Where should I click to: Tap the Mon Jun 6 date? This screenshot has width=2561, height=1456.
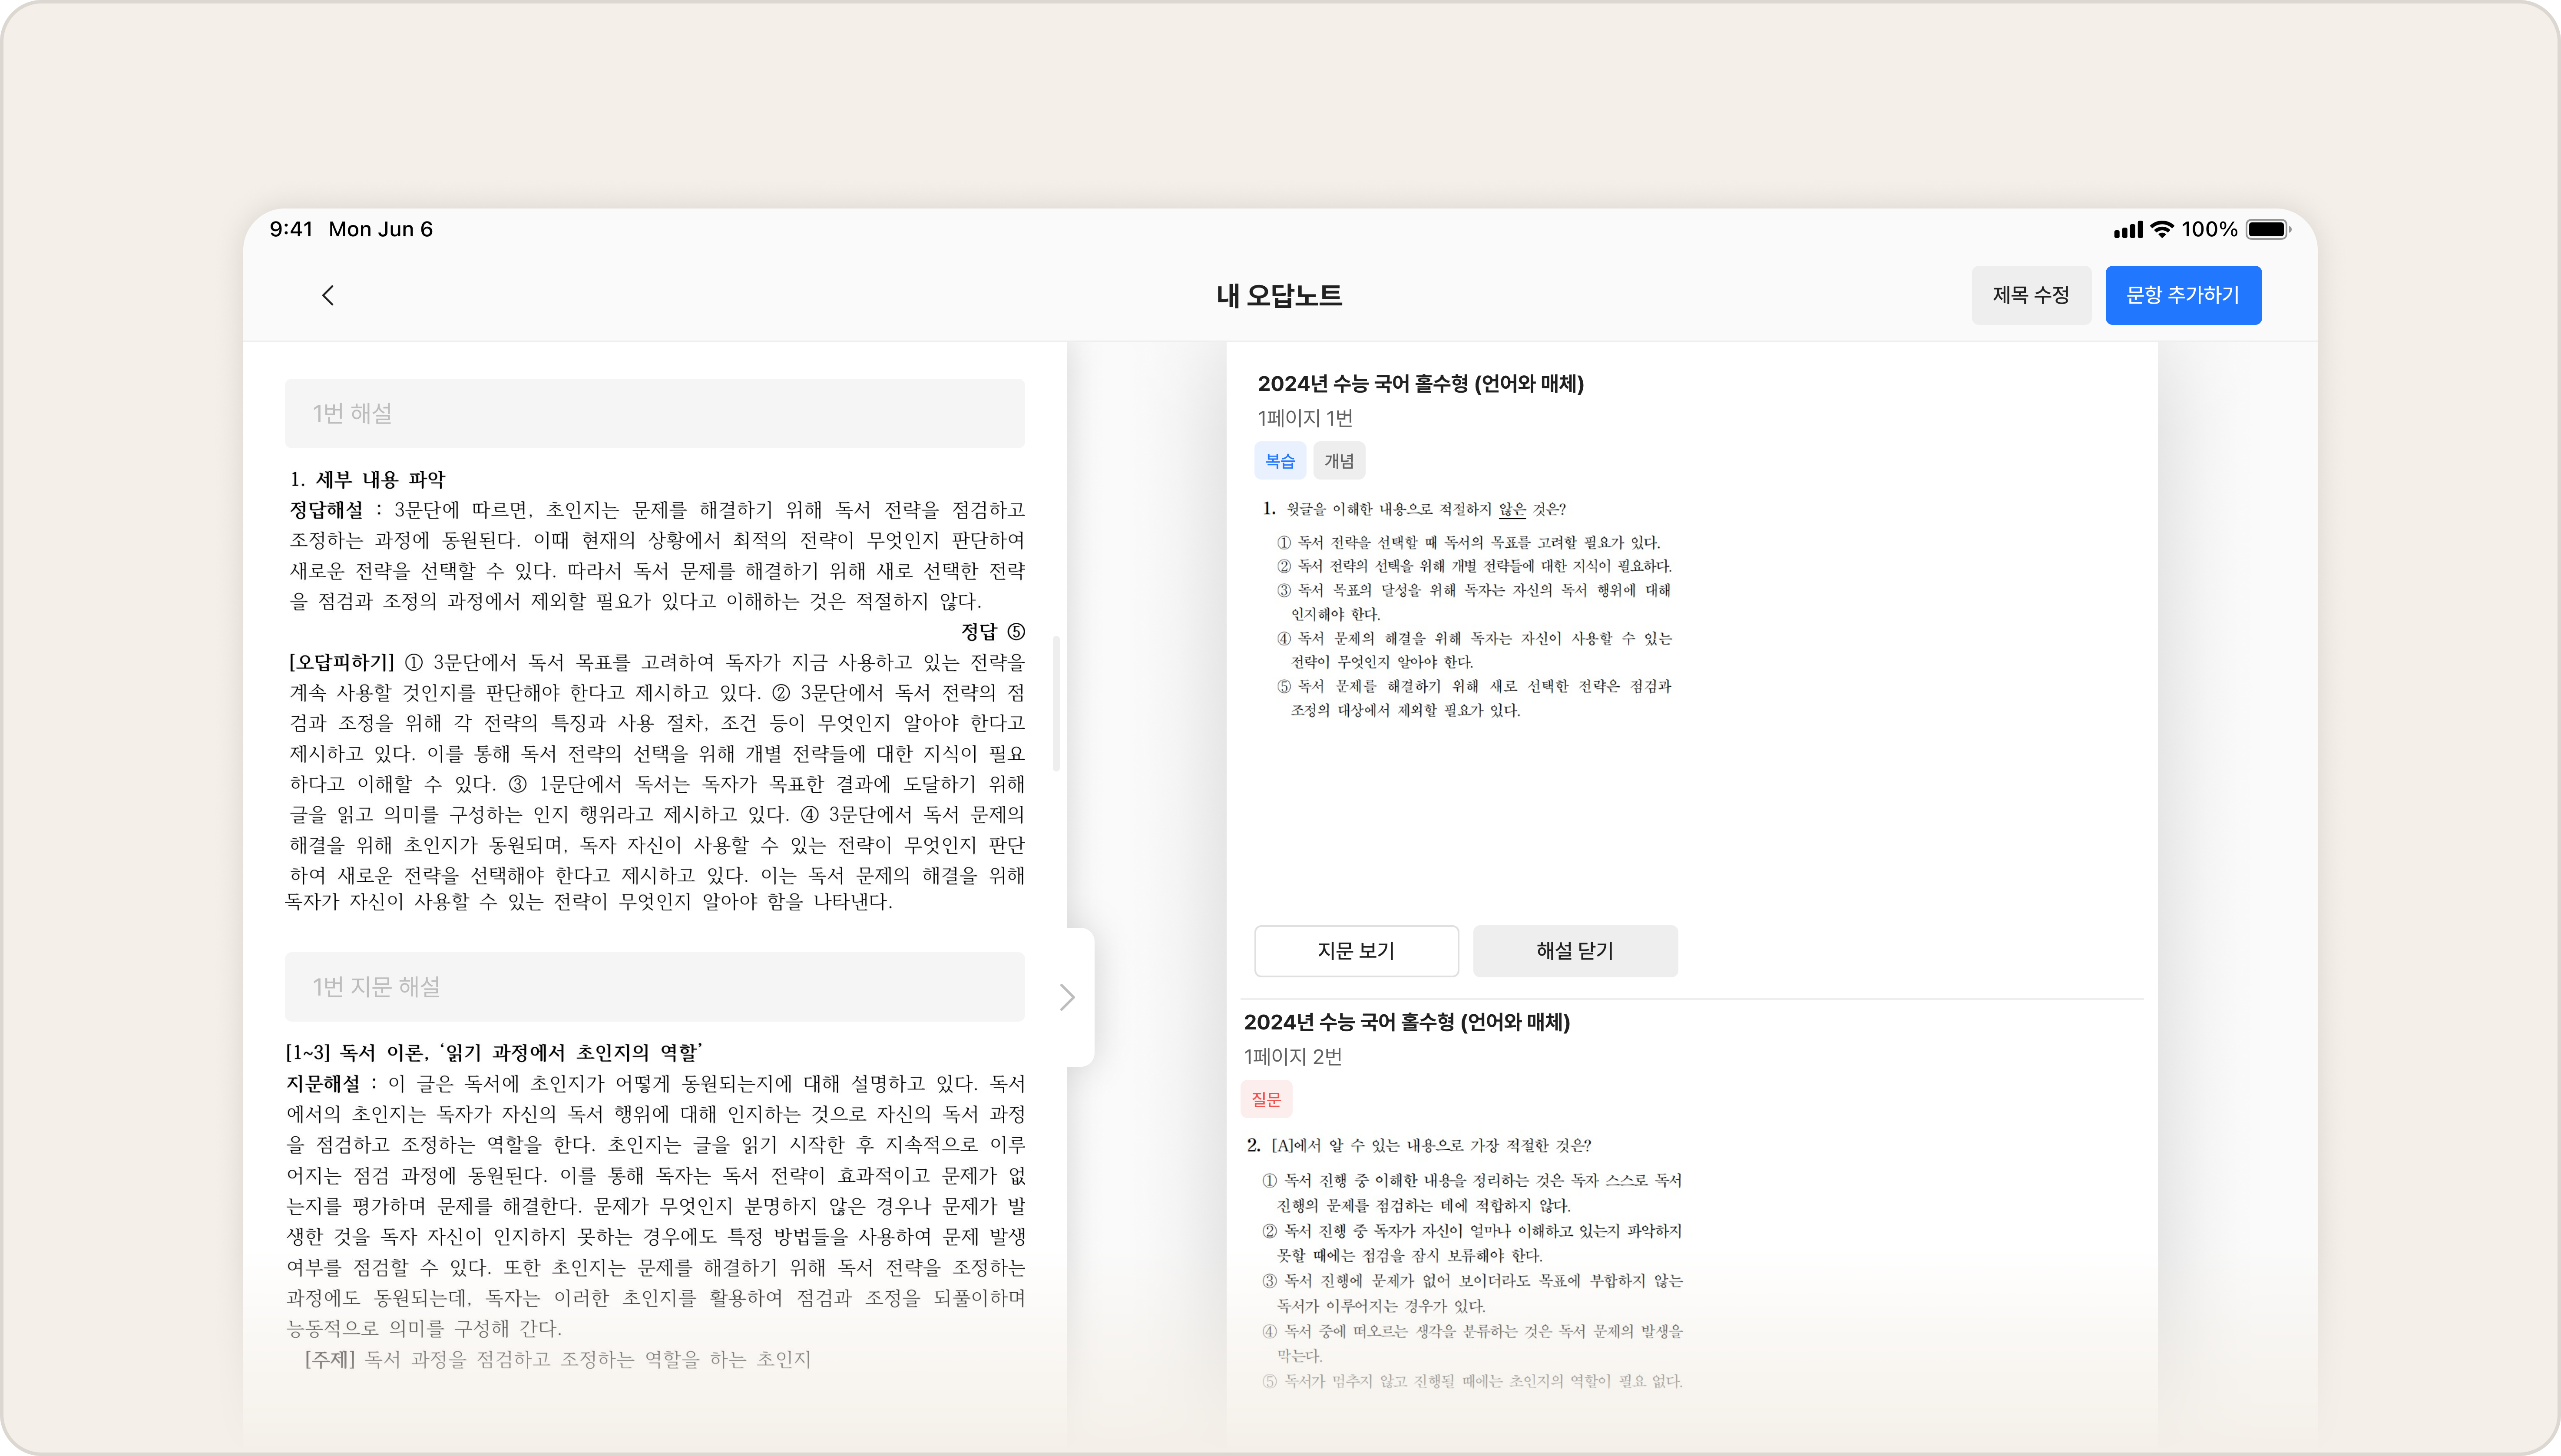[381, 229]
